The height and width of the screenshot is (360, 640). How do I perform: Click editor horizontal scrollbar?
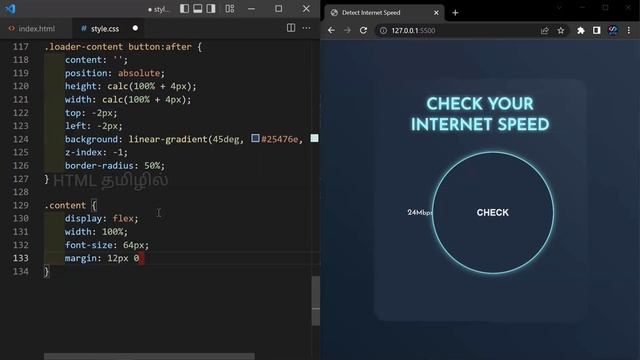(149, 356)
